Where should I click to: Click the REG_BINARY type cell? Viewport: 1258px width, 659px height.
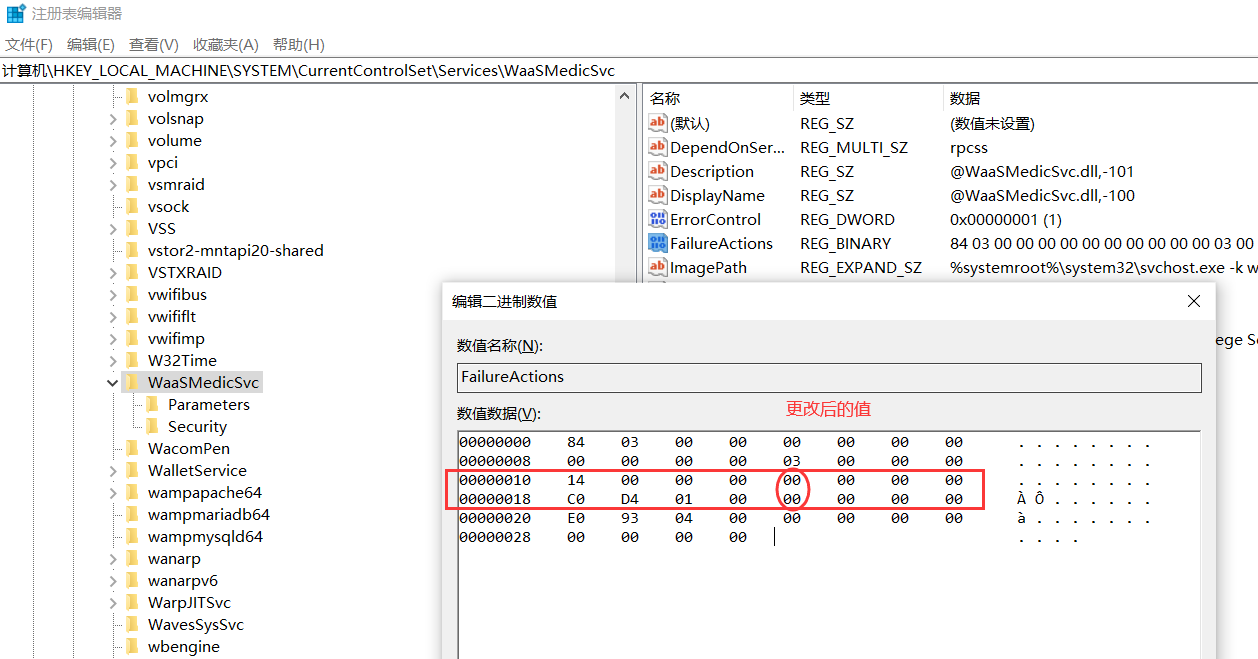(845, 243)
